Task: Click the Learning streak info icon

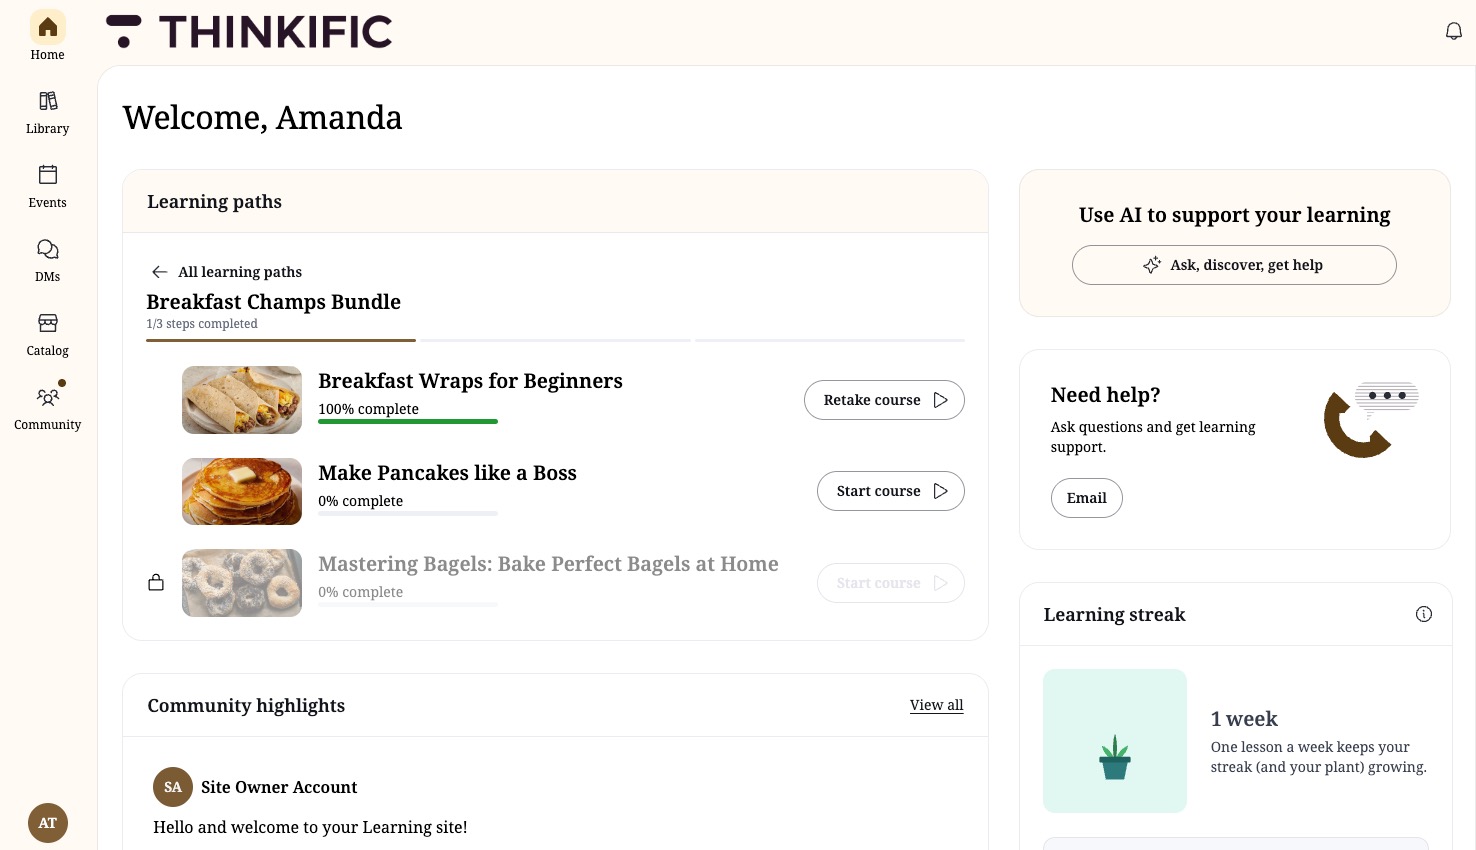Action: [1424, 614]
